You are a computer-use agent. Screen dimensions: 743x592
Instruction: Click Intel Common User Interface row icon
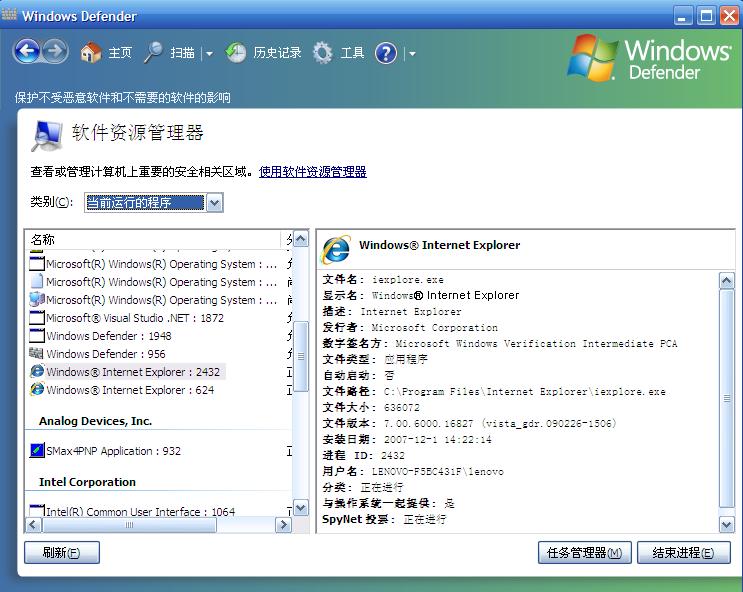click(37, 510)
